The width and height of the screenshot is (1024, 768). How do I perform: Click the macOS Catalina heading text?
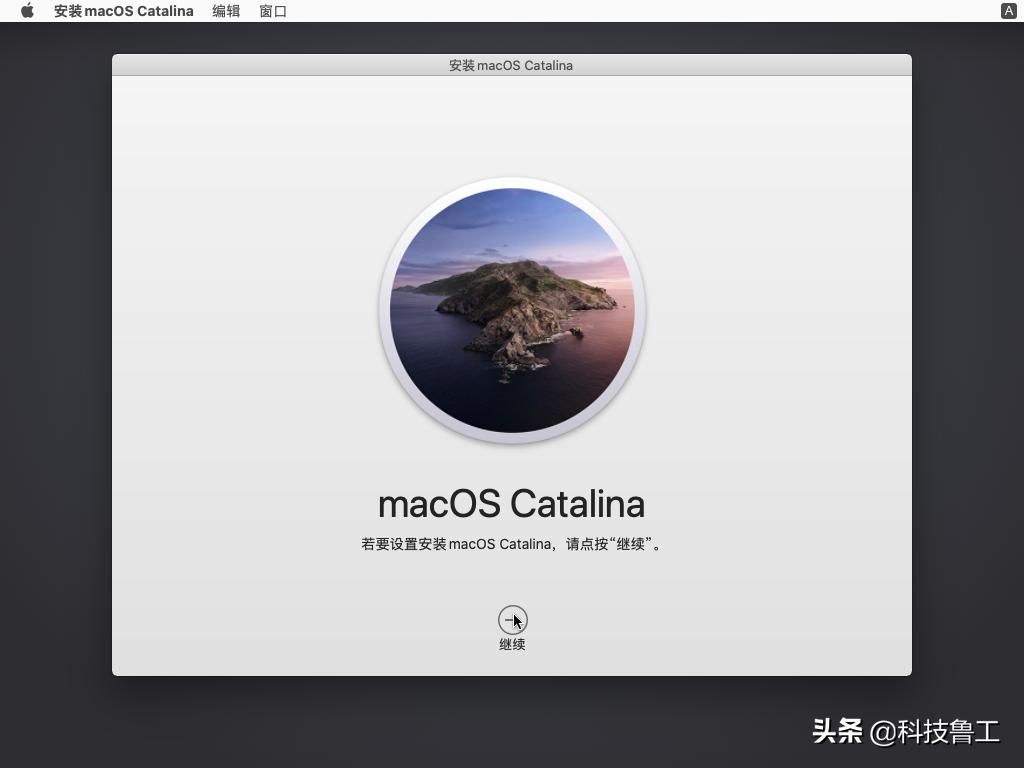point(512,503)
